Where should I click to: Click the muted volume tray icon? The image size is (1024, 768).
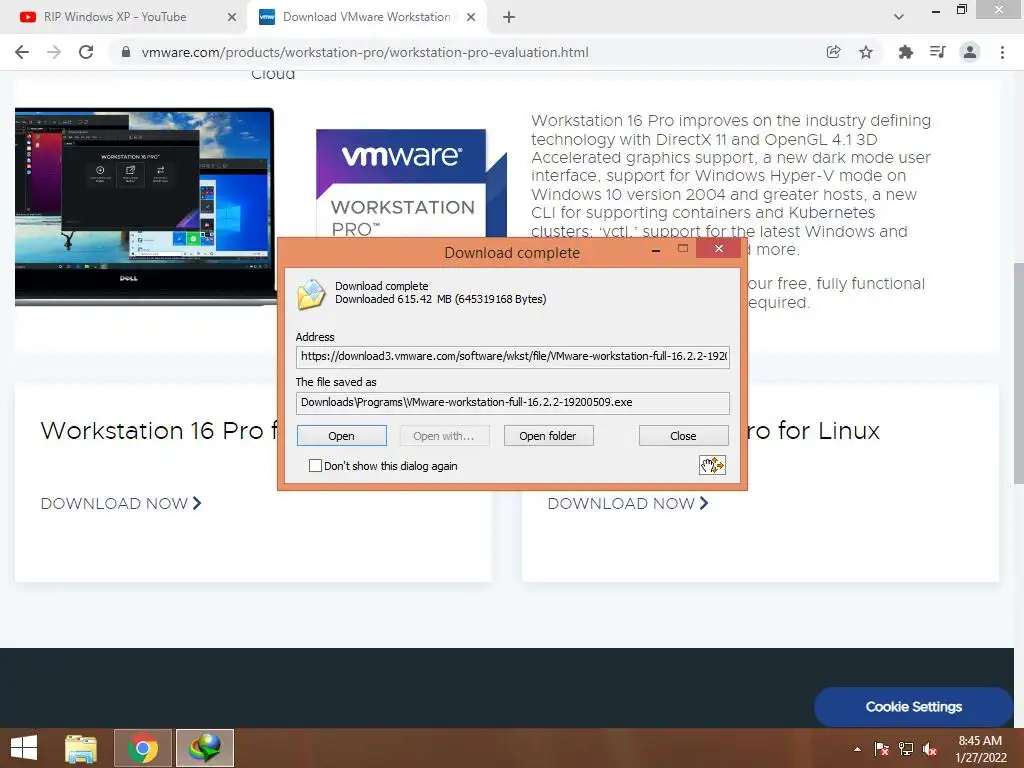(x=930, y=749)
